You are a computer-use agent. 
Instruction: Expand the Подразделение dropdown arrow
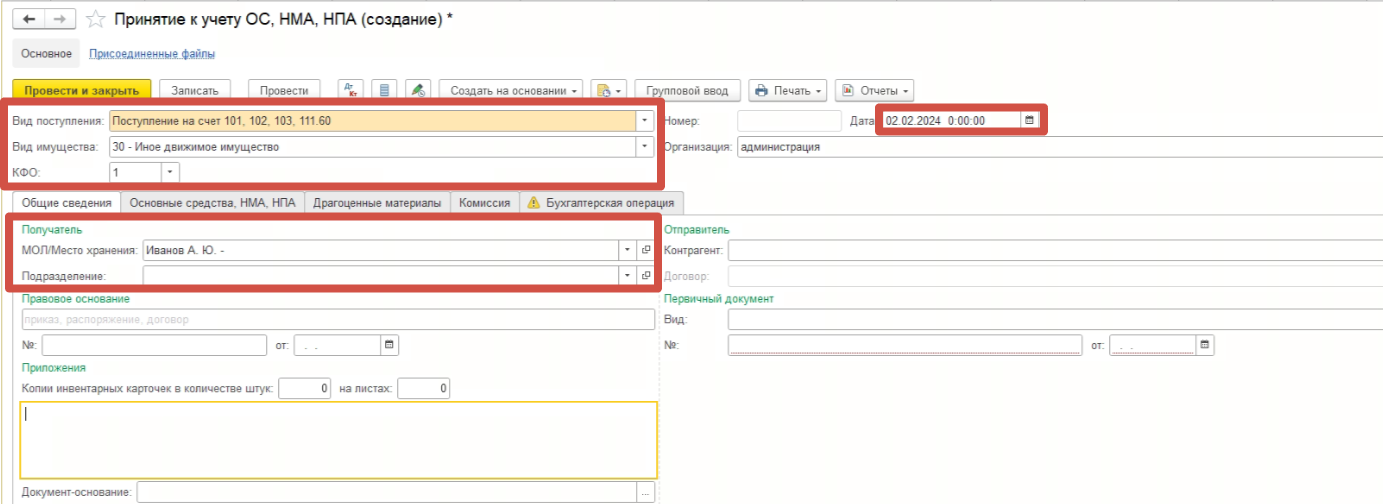(x=628, y=275)
